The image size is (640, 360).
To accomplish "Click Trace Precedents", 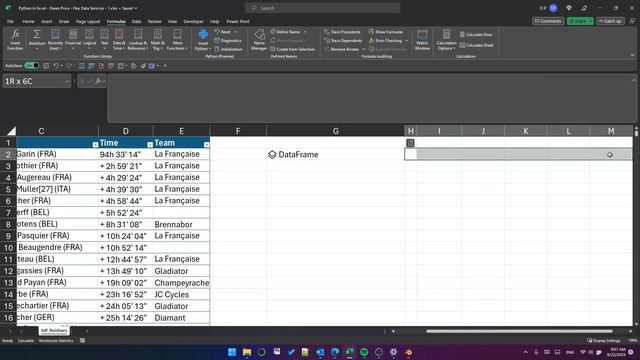I will coord(342,32).
